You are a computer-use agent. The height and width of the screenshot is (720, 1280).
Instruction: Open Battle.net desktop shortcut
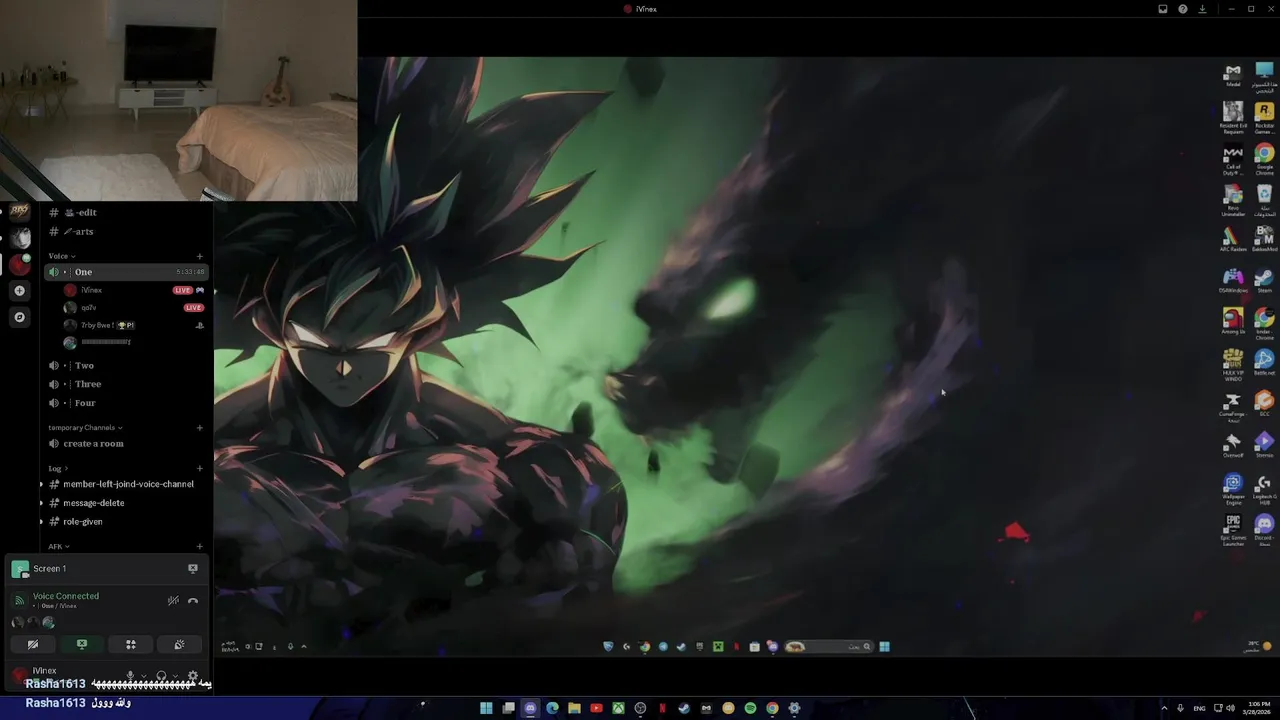point(1264,363)
